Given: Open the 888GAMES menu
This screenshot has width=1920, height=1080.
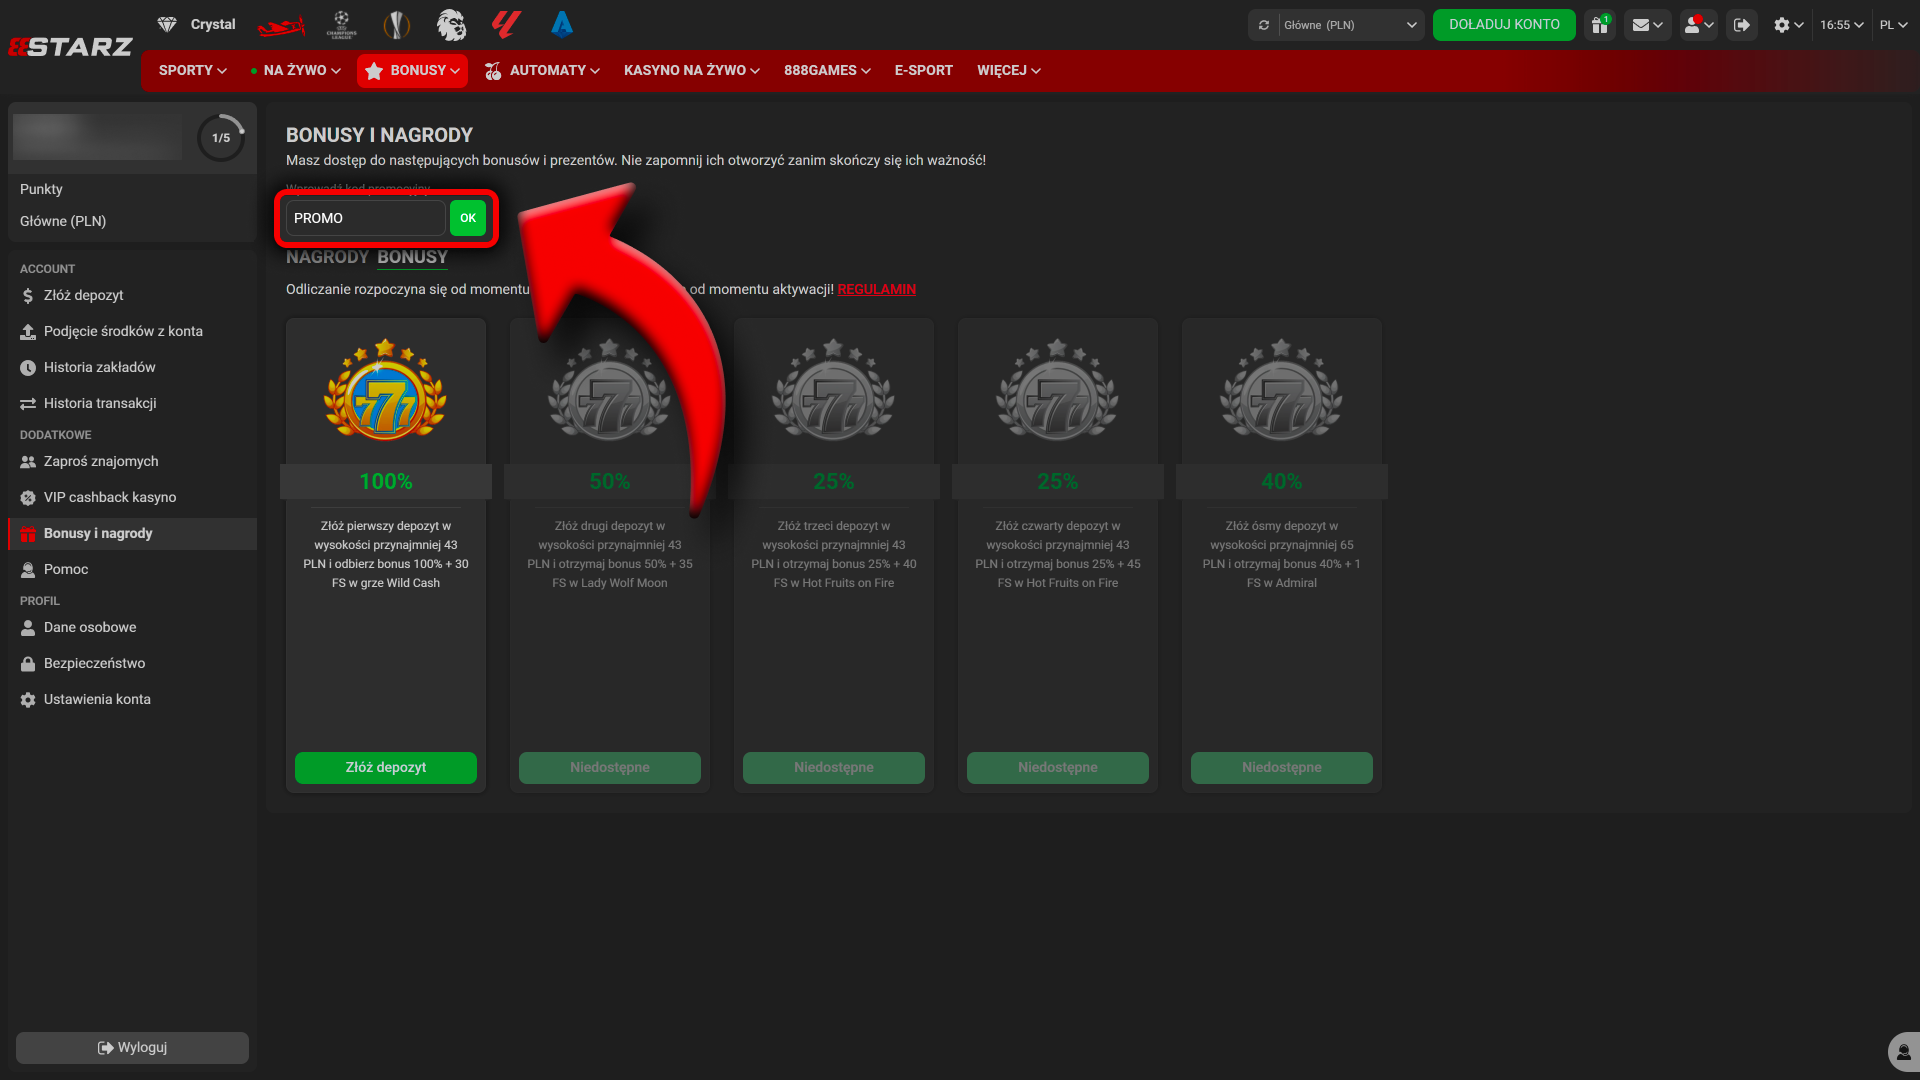Looking at the screenshot, I should point(827,70).
